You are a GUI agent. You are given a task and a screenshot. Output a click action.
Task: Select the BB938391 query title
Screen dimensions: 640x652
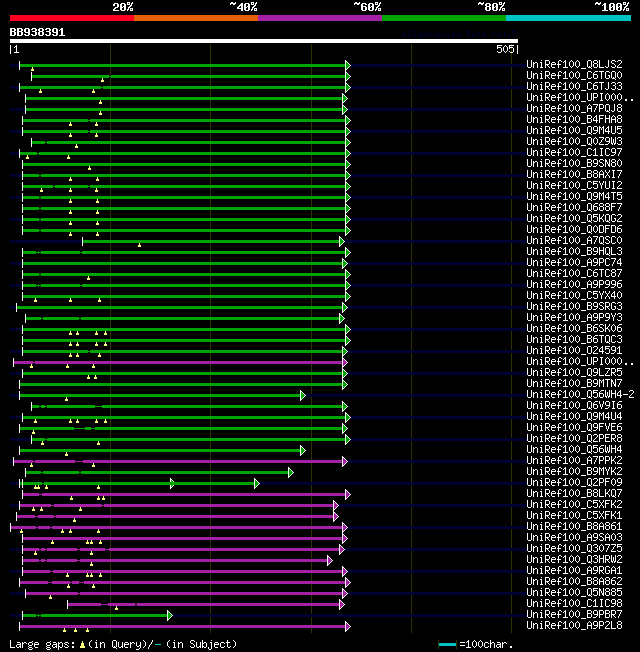click(37, 32)
